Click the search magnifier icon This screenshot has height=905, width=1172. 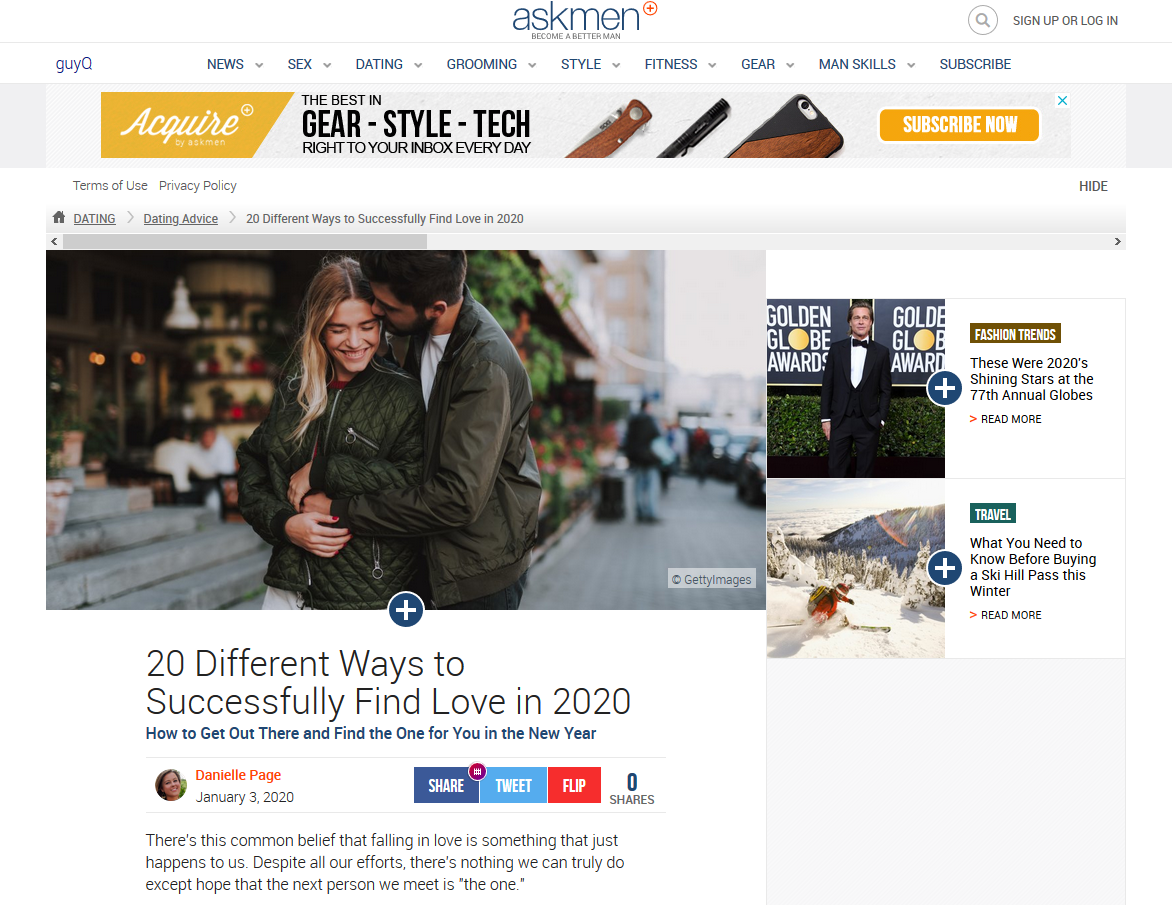click(x=982, y=20)
